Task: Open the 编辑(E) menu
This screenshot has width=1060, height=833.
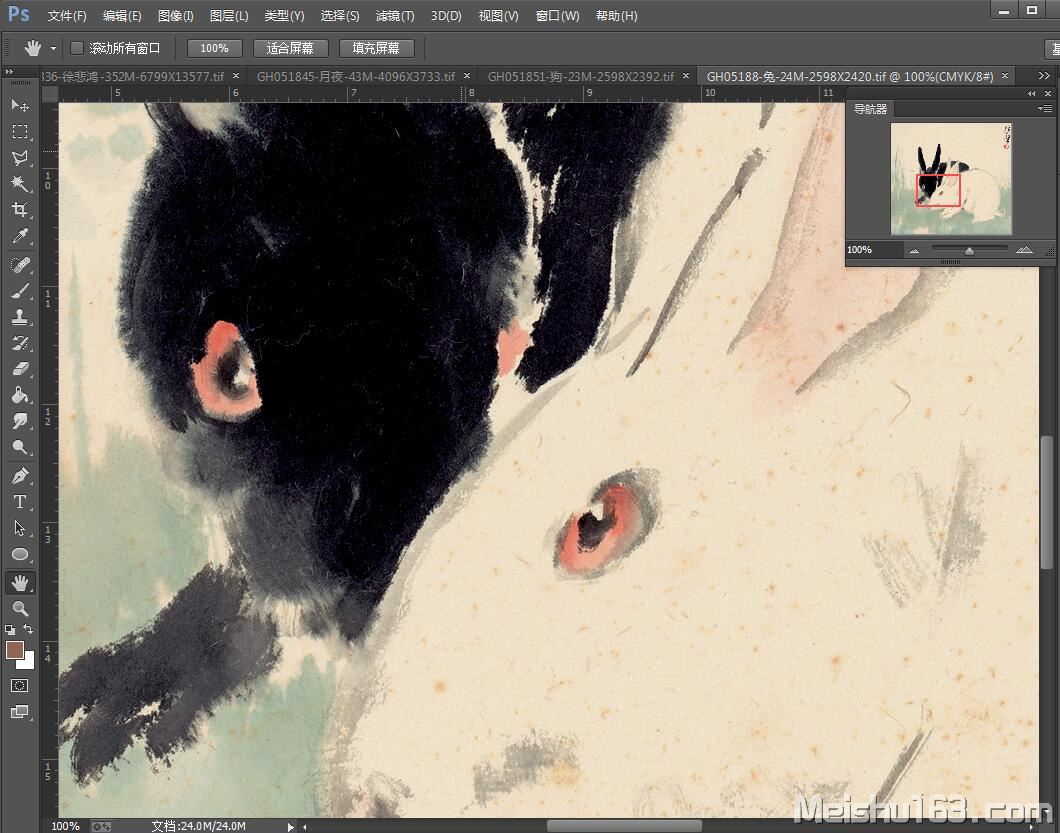Action: [x=122, y=16]
